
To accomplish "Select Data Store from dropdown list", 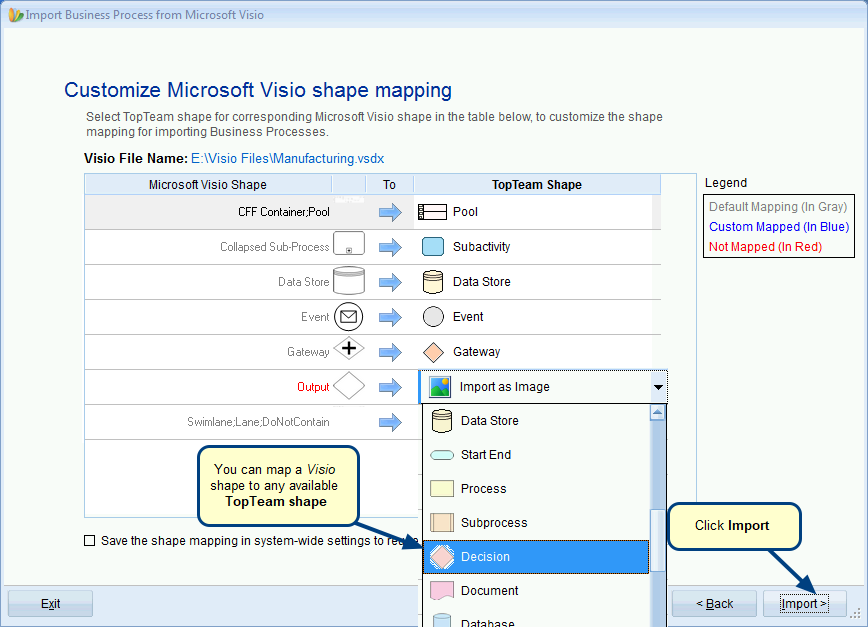I will coord(536,421).
